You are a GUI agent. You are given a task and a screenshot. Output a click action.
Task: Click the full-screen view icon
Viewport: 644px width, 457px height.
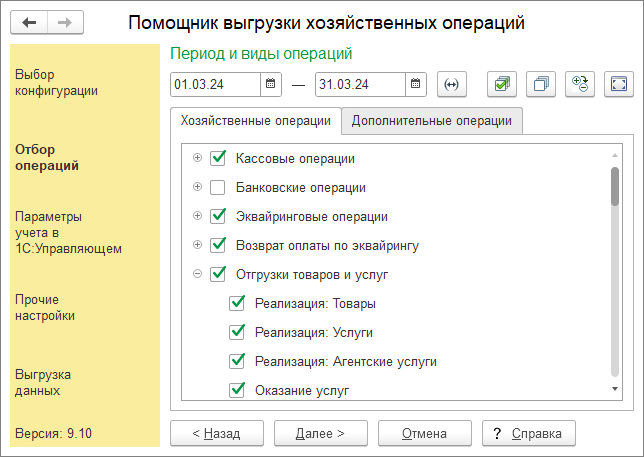pyautogui.click(x=619, y=84)
